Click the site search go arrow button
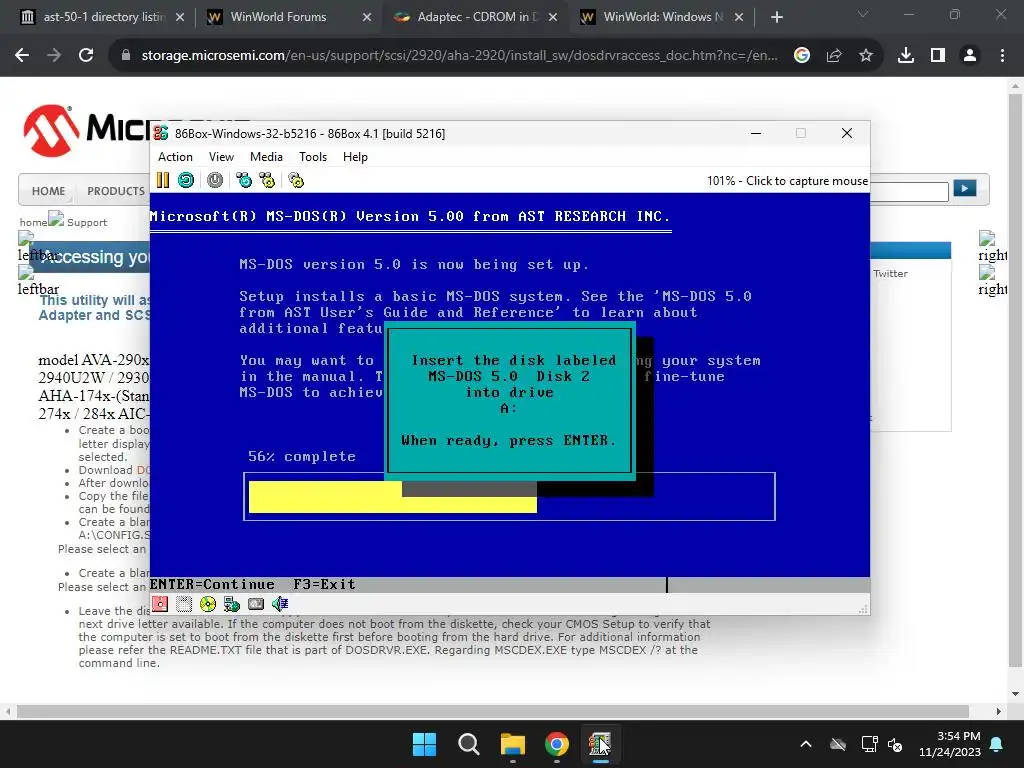1024x768 pixels. [965, 189]
